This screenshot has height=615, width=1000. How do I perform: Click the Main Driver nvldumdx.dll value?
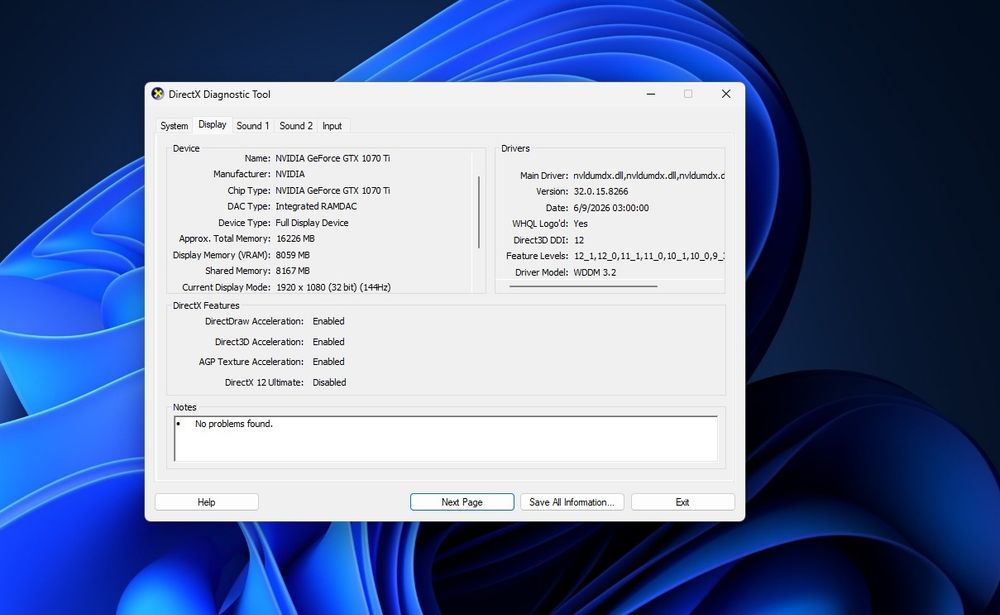click(649, 175)
